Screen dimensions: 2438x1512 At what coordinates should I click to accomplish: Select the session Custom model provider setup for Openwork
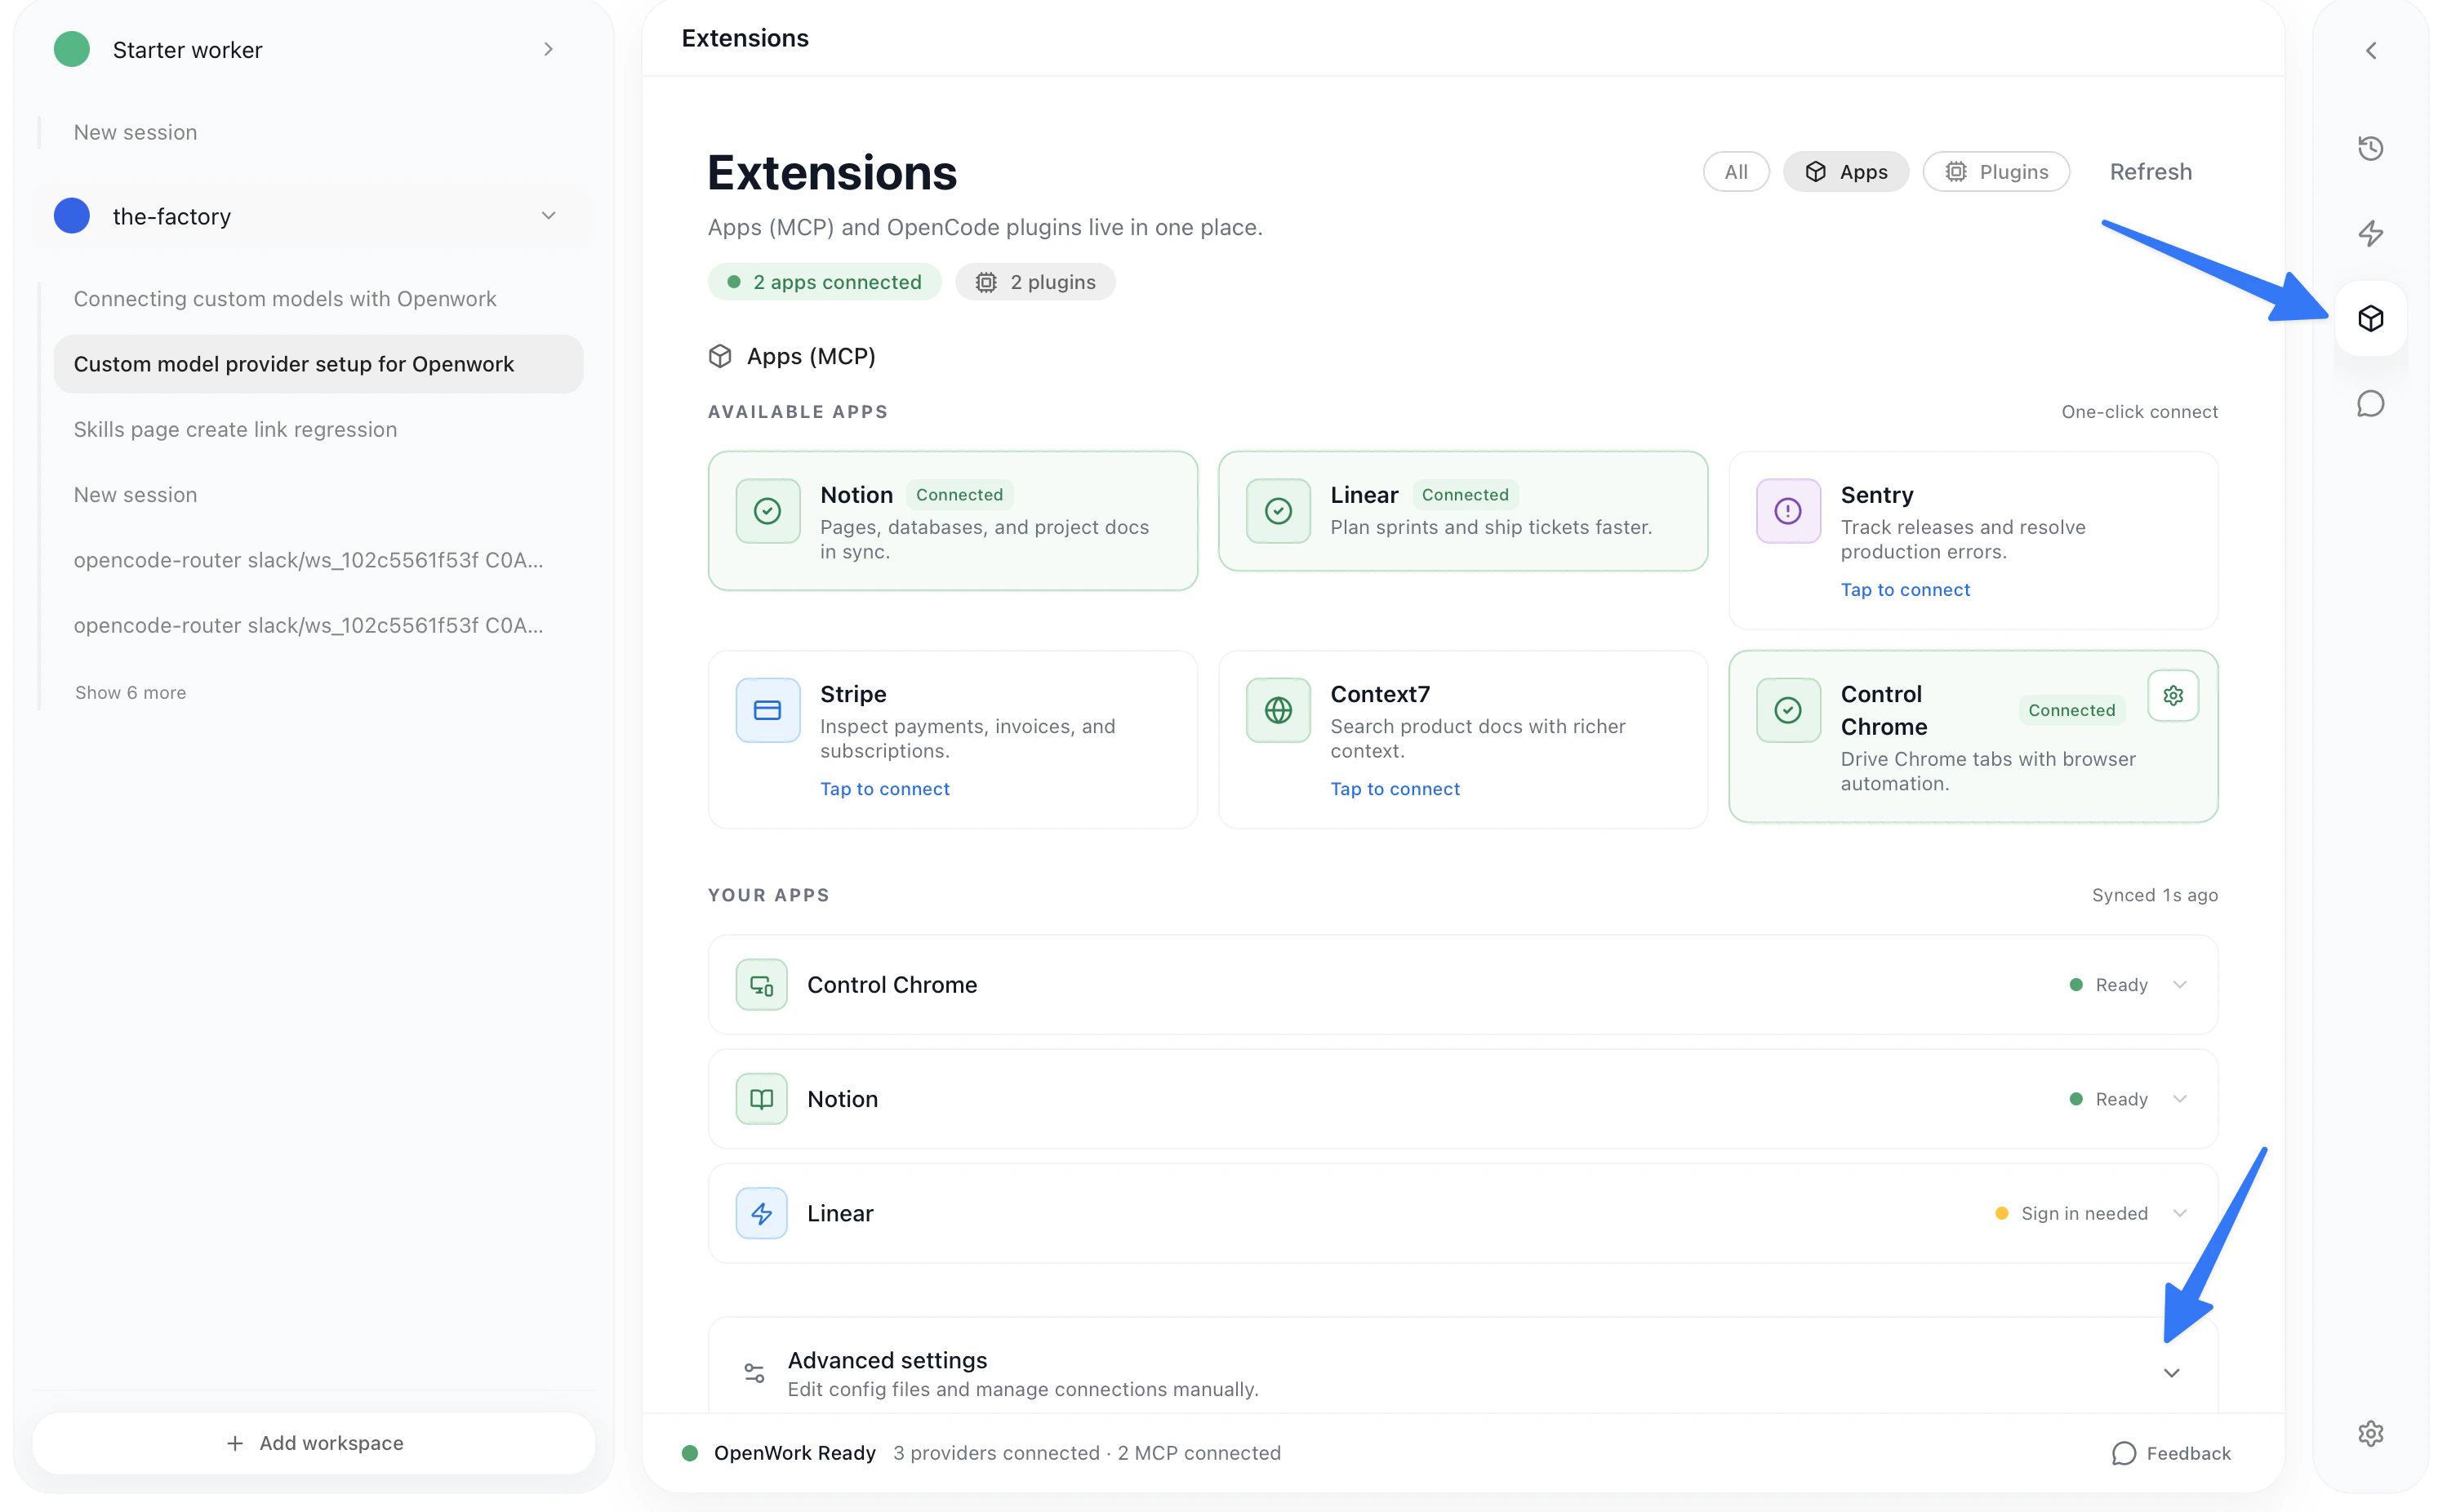(294, 363)
